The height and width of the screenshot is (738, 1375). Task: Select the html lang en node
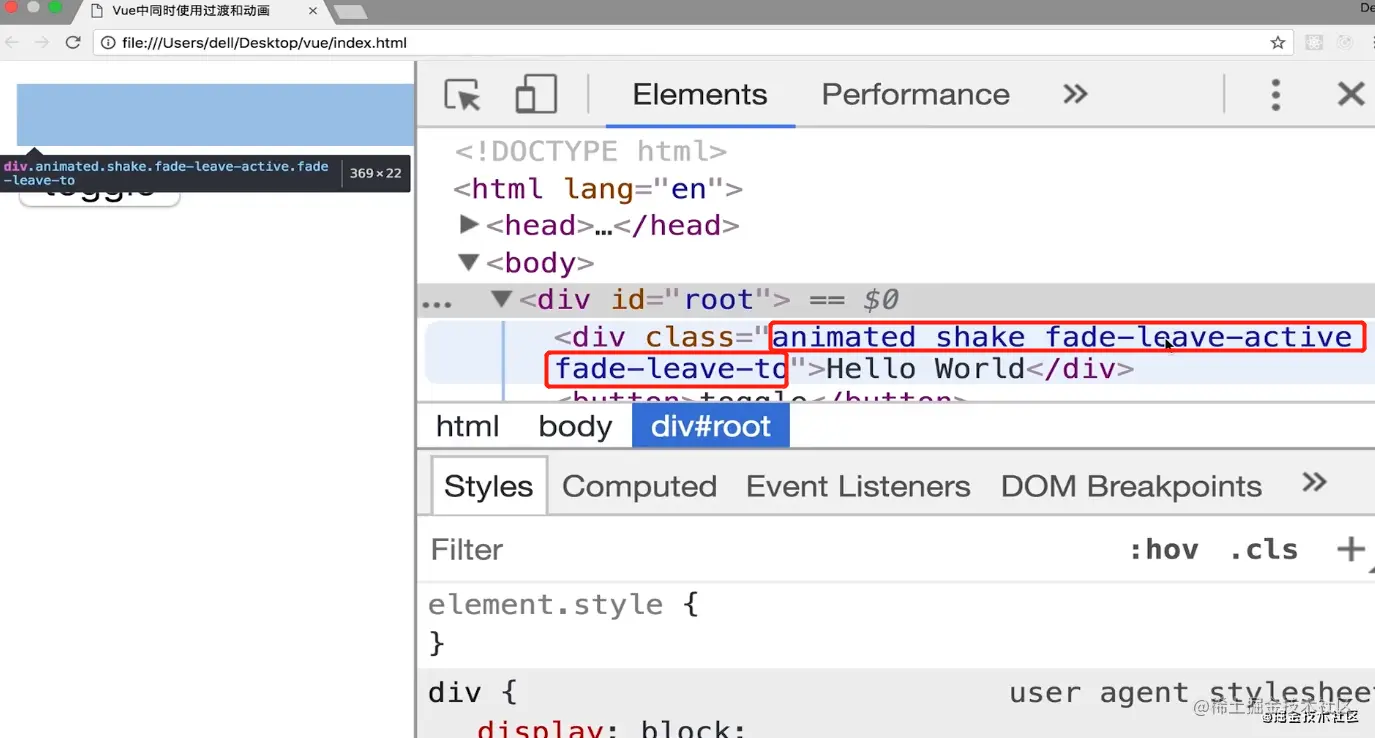(598, 188)
